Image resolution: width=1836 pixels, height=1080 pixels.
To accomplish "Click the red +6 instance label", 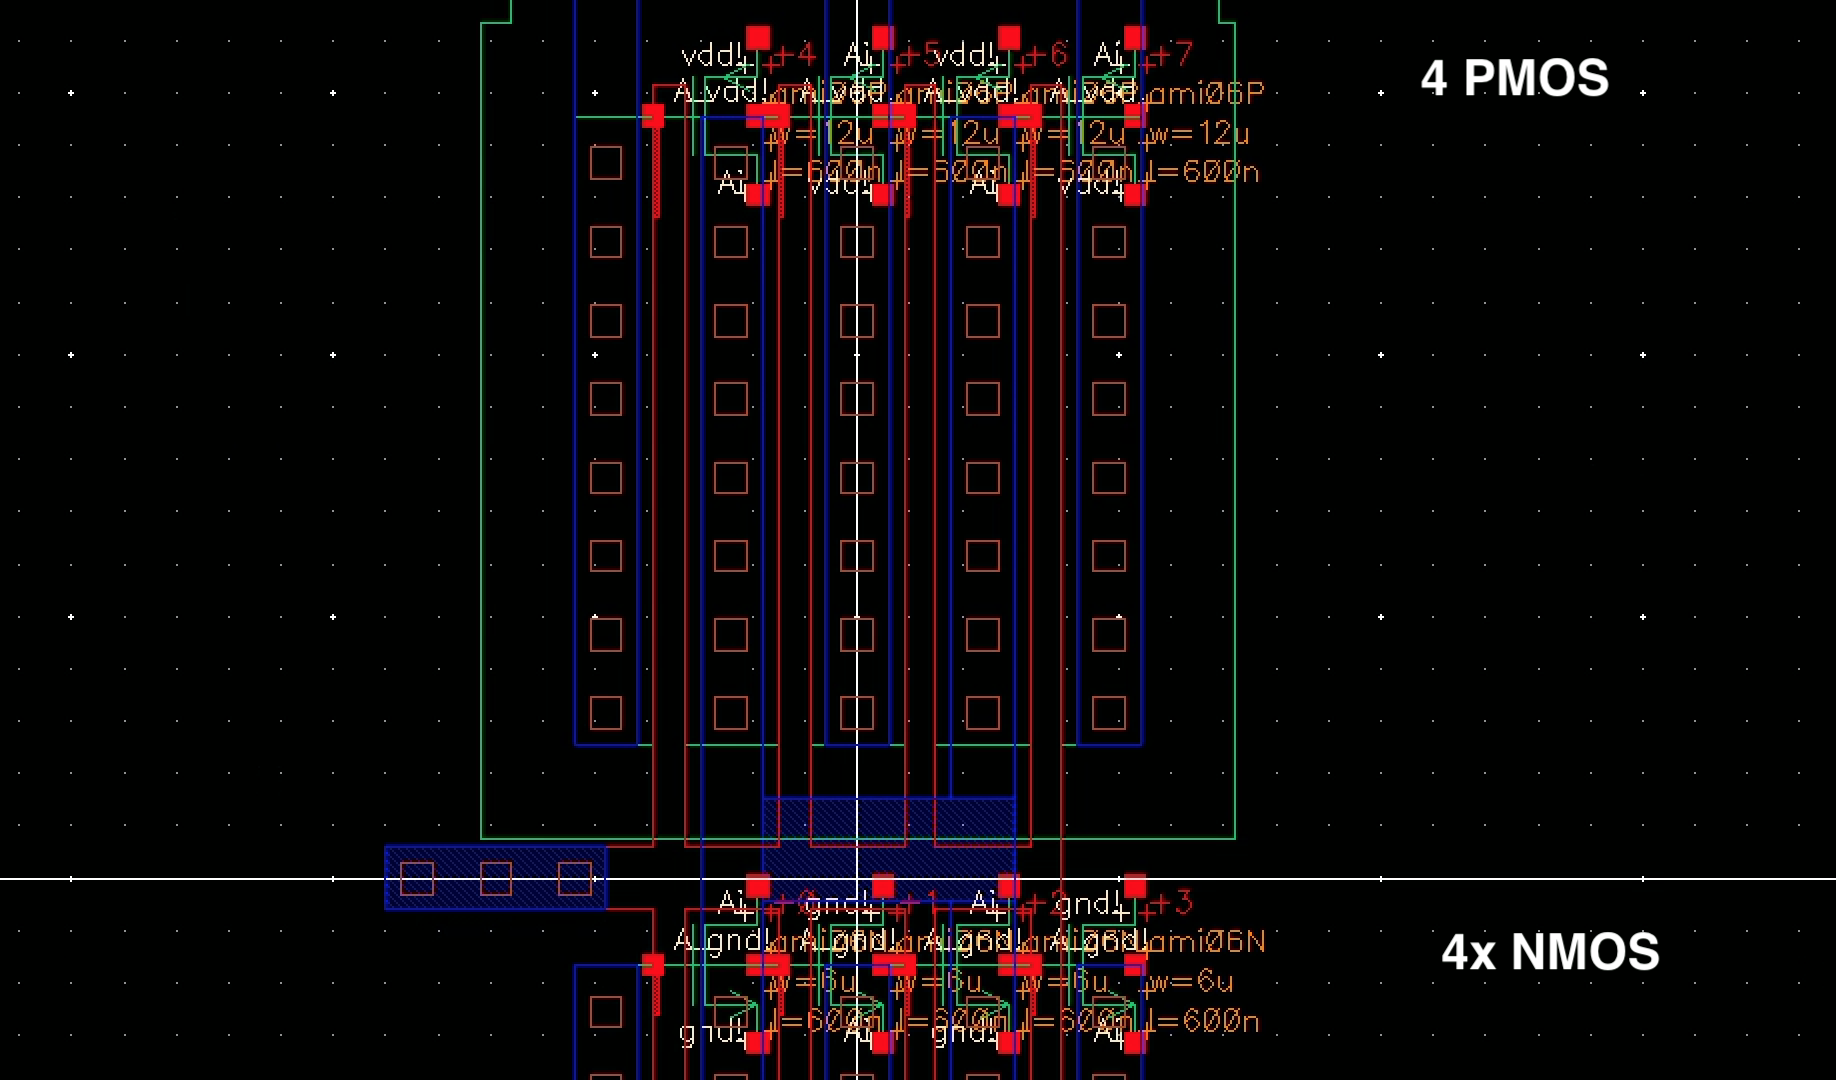I will [1046, 55].
